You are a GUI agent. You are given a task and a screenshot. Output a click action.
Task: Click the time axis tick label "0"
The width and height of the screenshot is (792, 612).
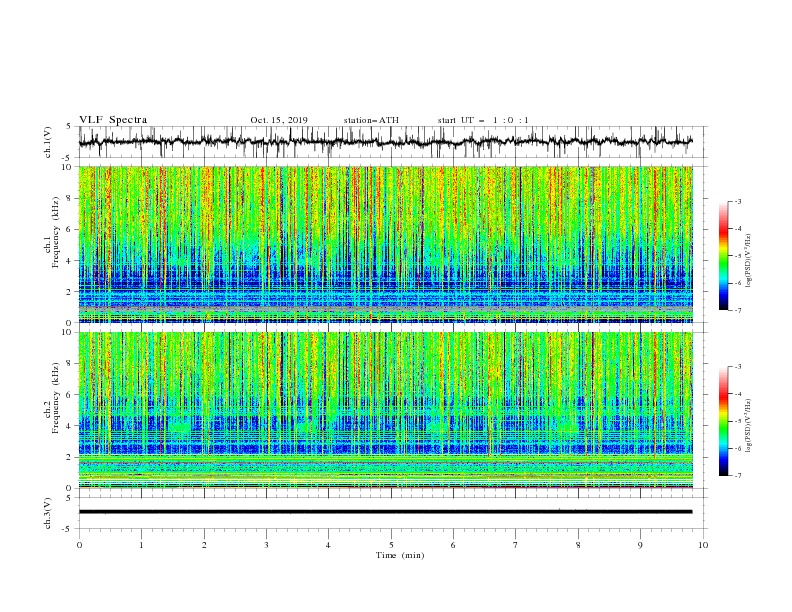pos(79,545)
